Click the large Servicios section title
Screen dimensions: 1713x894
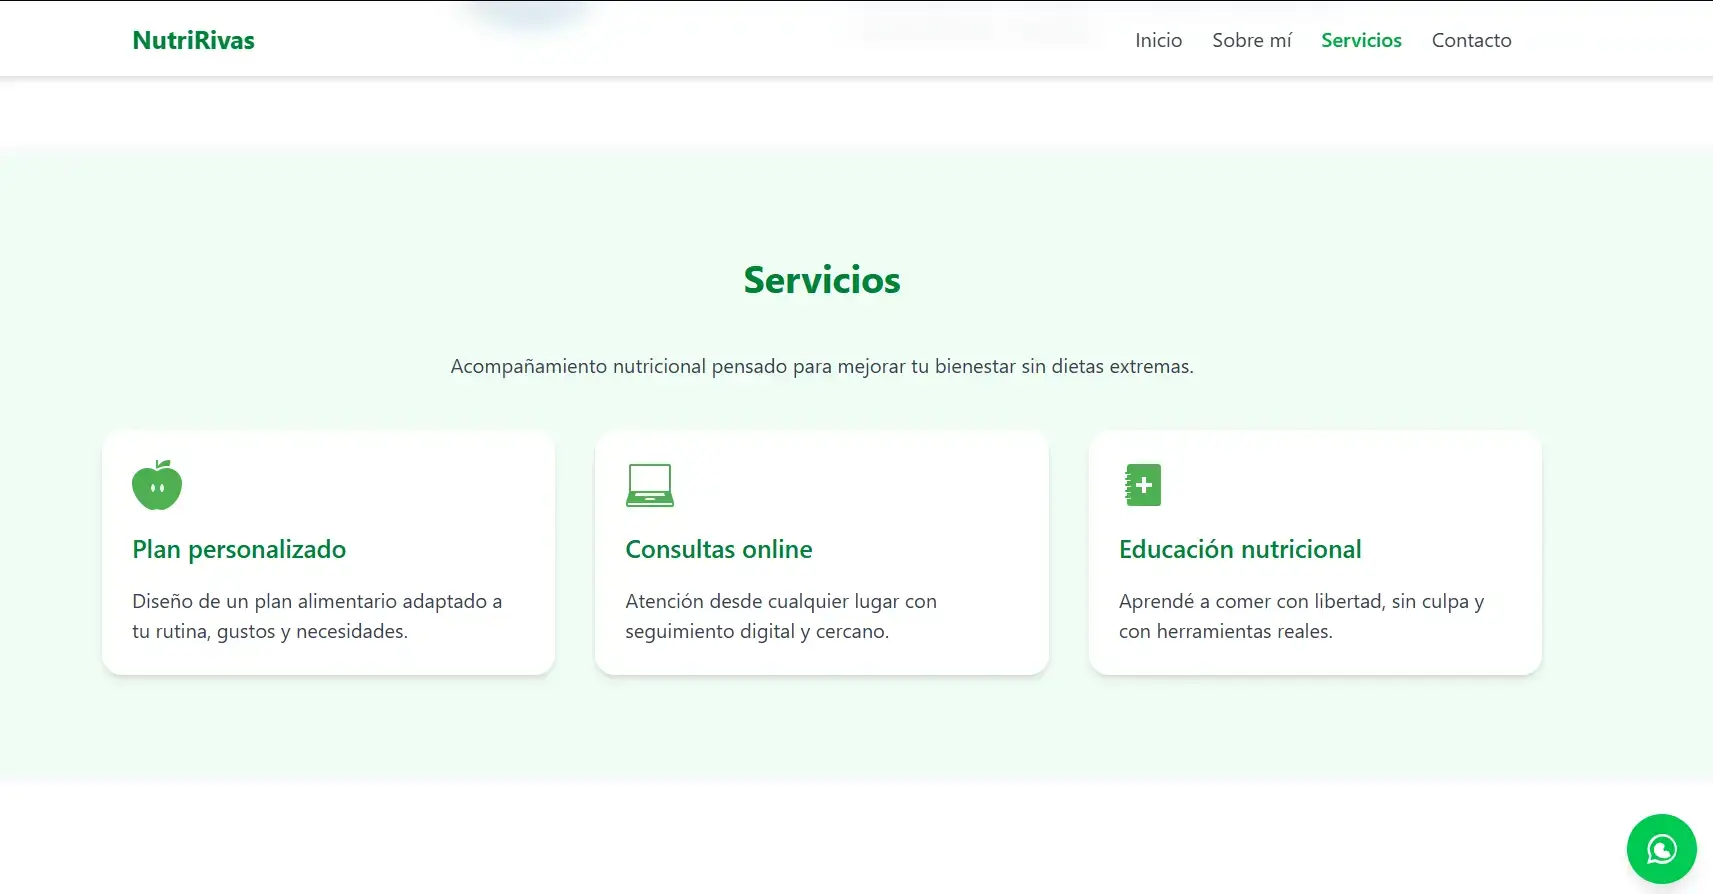coord(822,280)
